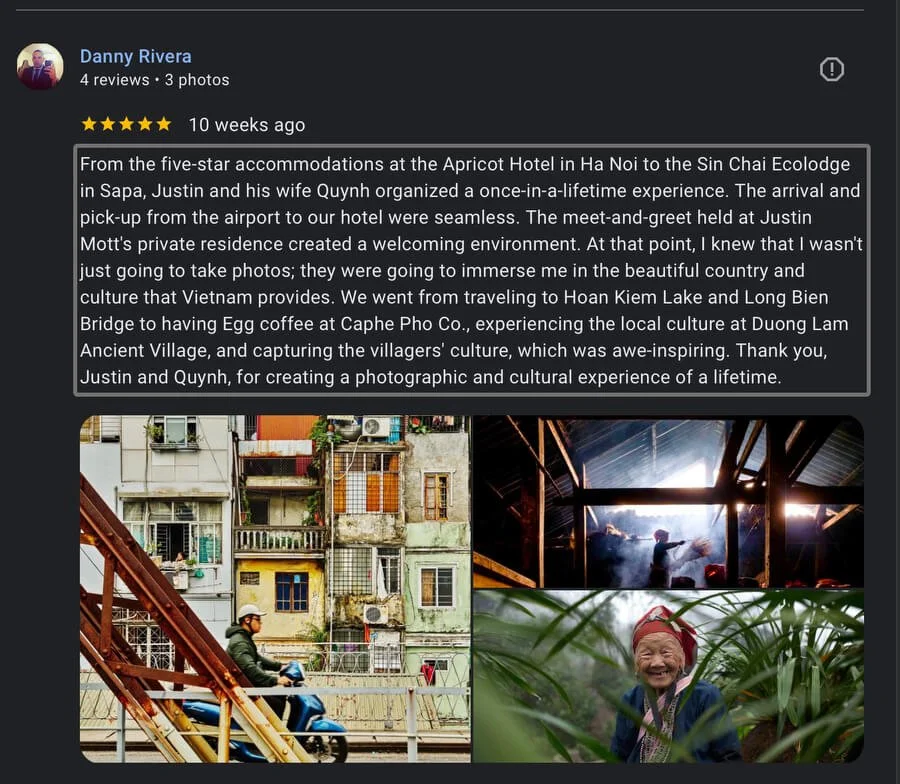The width and height of the screenshot is (900, 784).
Task: Click the fourth yellow rating star
Action: pyautogui.click(x=145, y=124)
